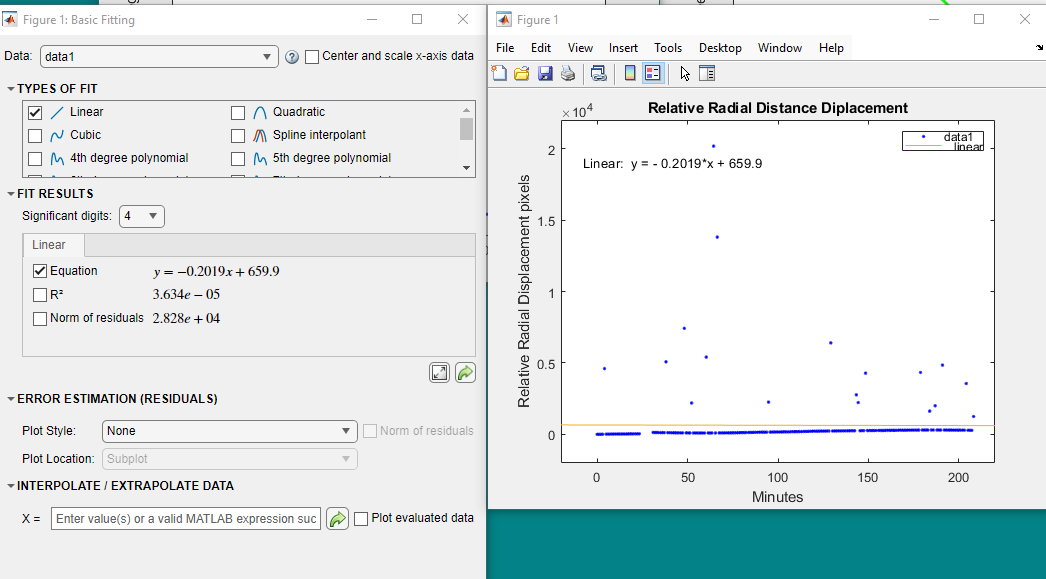
Task: Select the Edit Plot arrow tool
Action: click(687, 73)
